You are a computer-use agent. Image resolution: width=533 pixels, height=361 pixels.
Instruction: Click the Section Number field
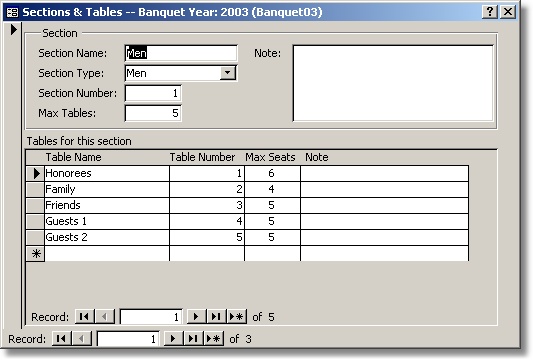pyautogui.click(x=153, y=93)
